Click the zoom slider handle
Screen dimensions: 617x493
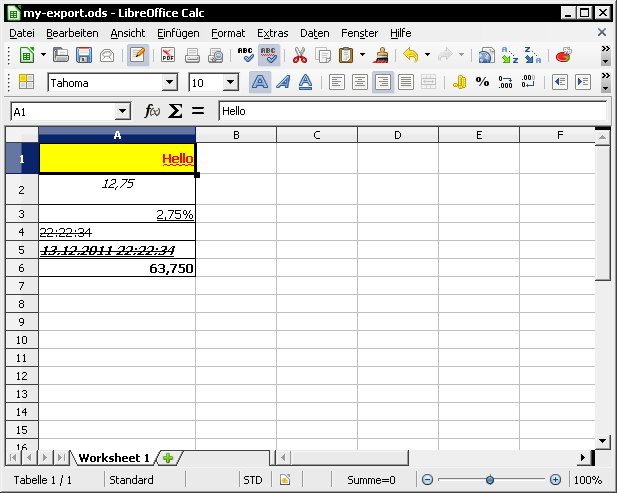coord(490,480)
